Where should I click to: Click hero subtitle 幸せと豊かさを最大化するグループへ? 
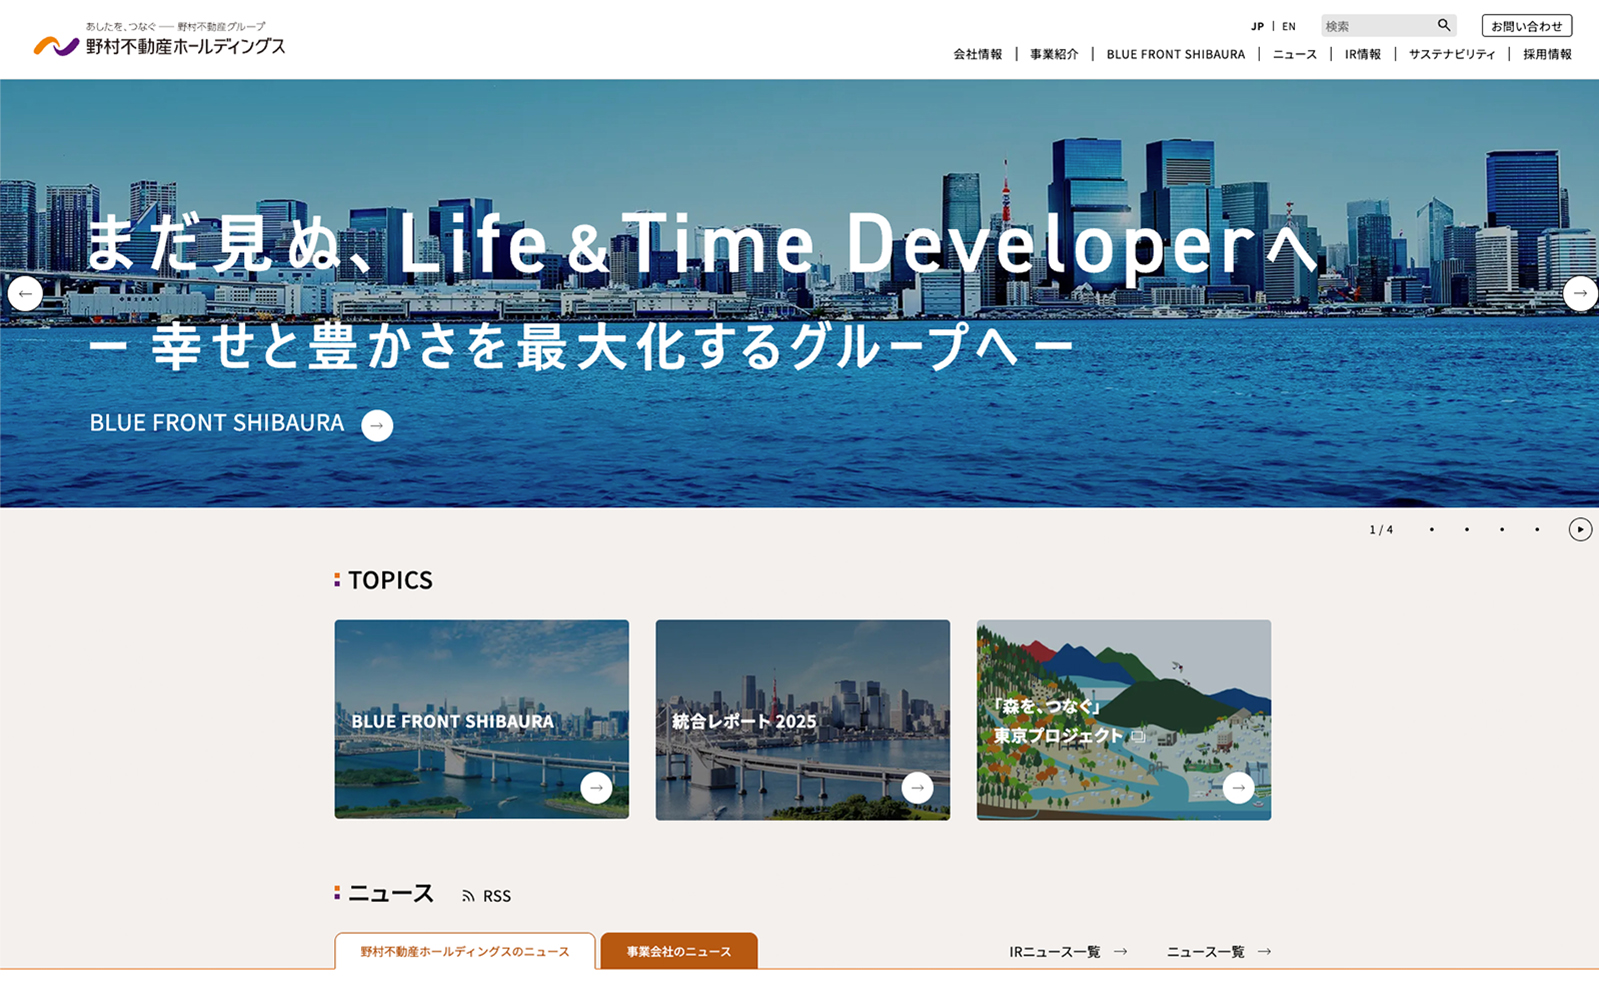(x=582, y=346)
